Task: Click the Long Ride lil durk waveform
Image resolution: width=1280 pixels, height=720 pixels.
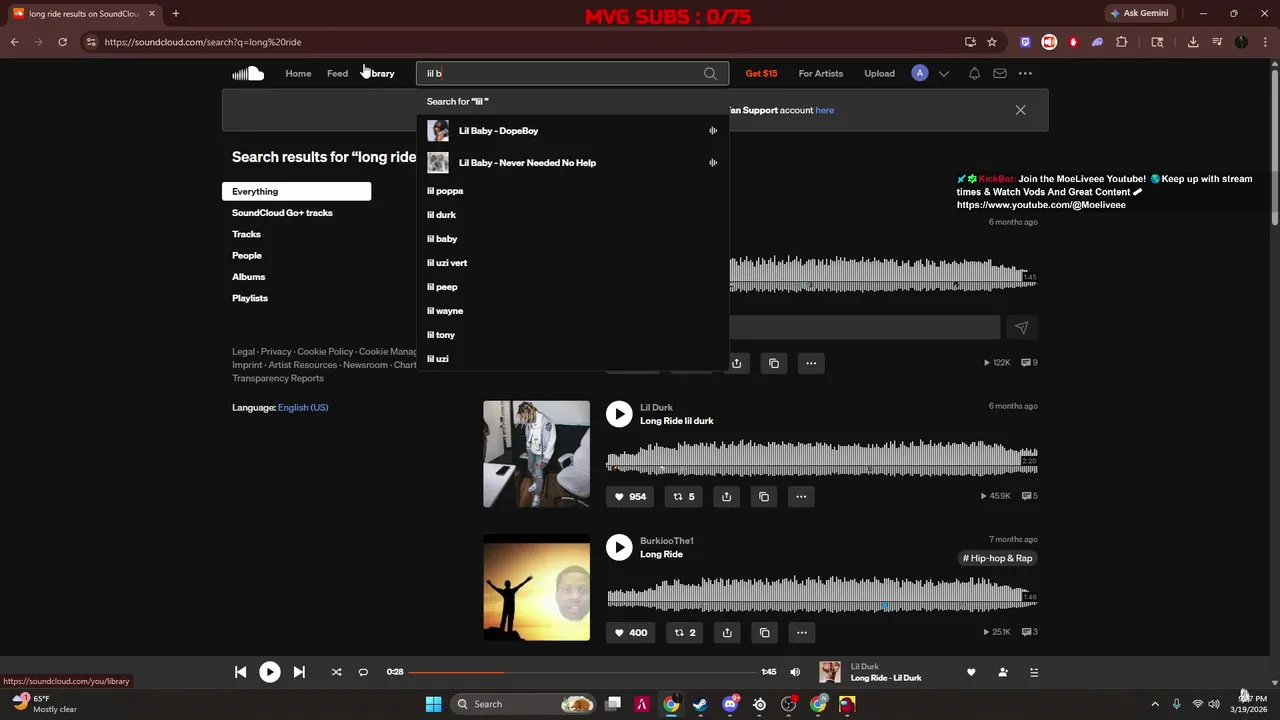Action: coord(822,458)
